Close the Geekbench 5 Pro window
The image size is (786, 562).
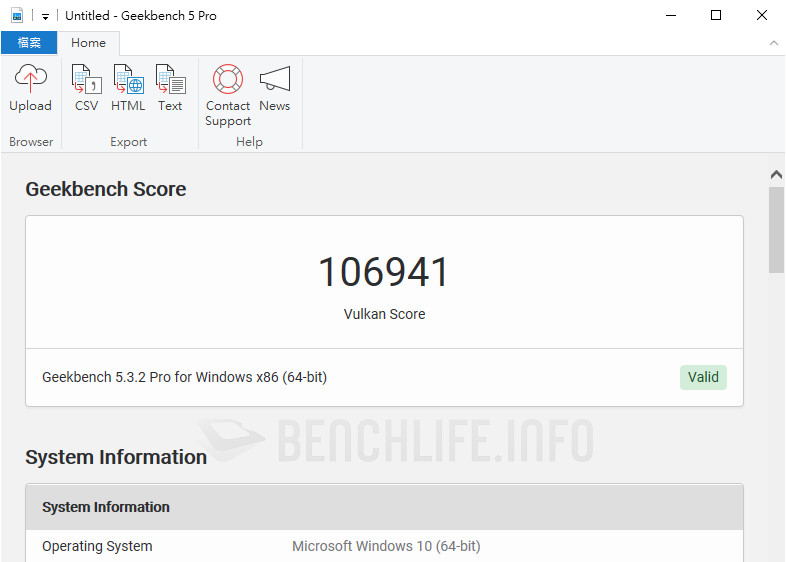[x=761, y=16]
